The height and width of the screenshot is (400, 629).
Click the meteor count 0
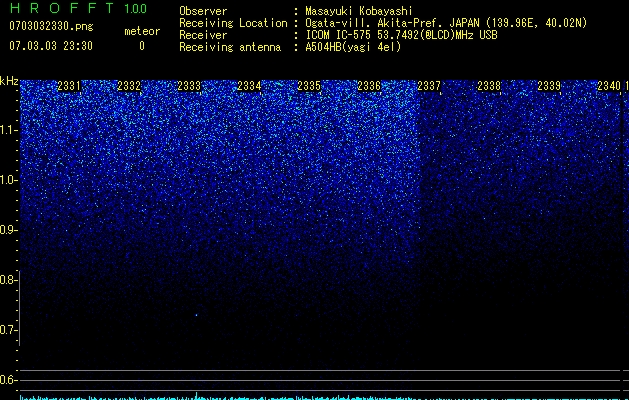(142, 46)
